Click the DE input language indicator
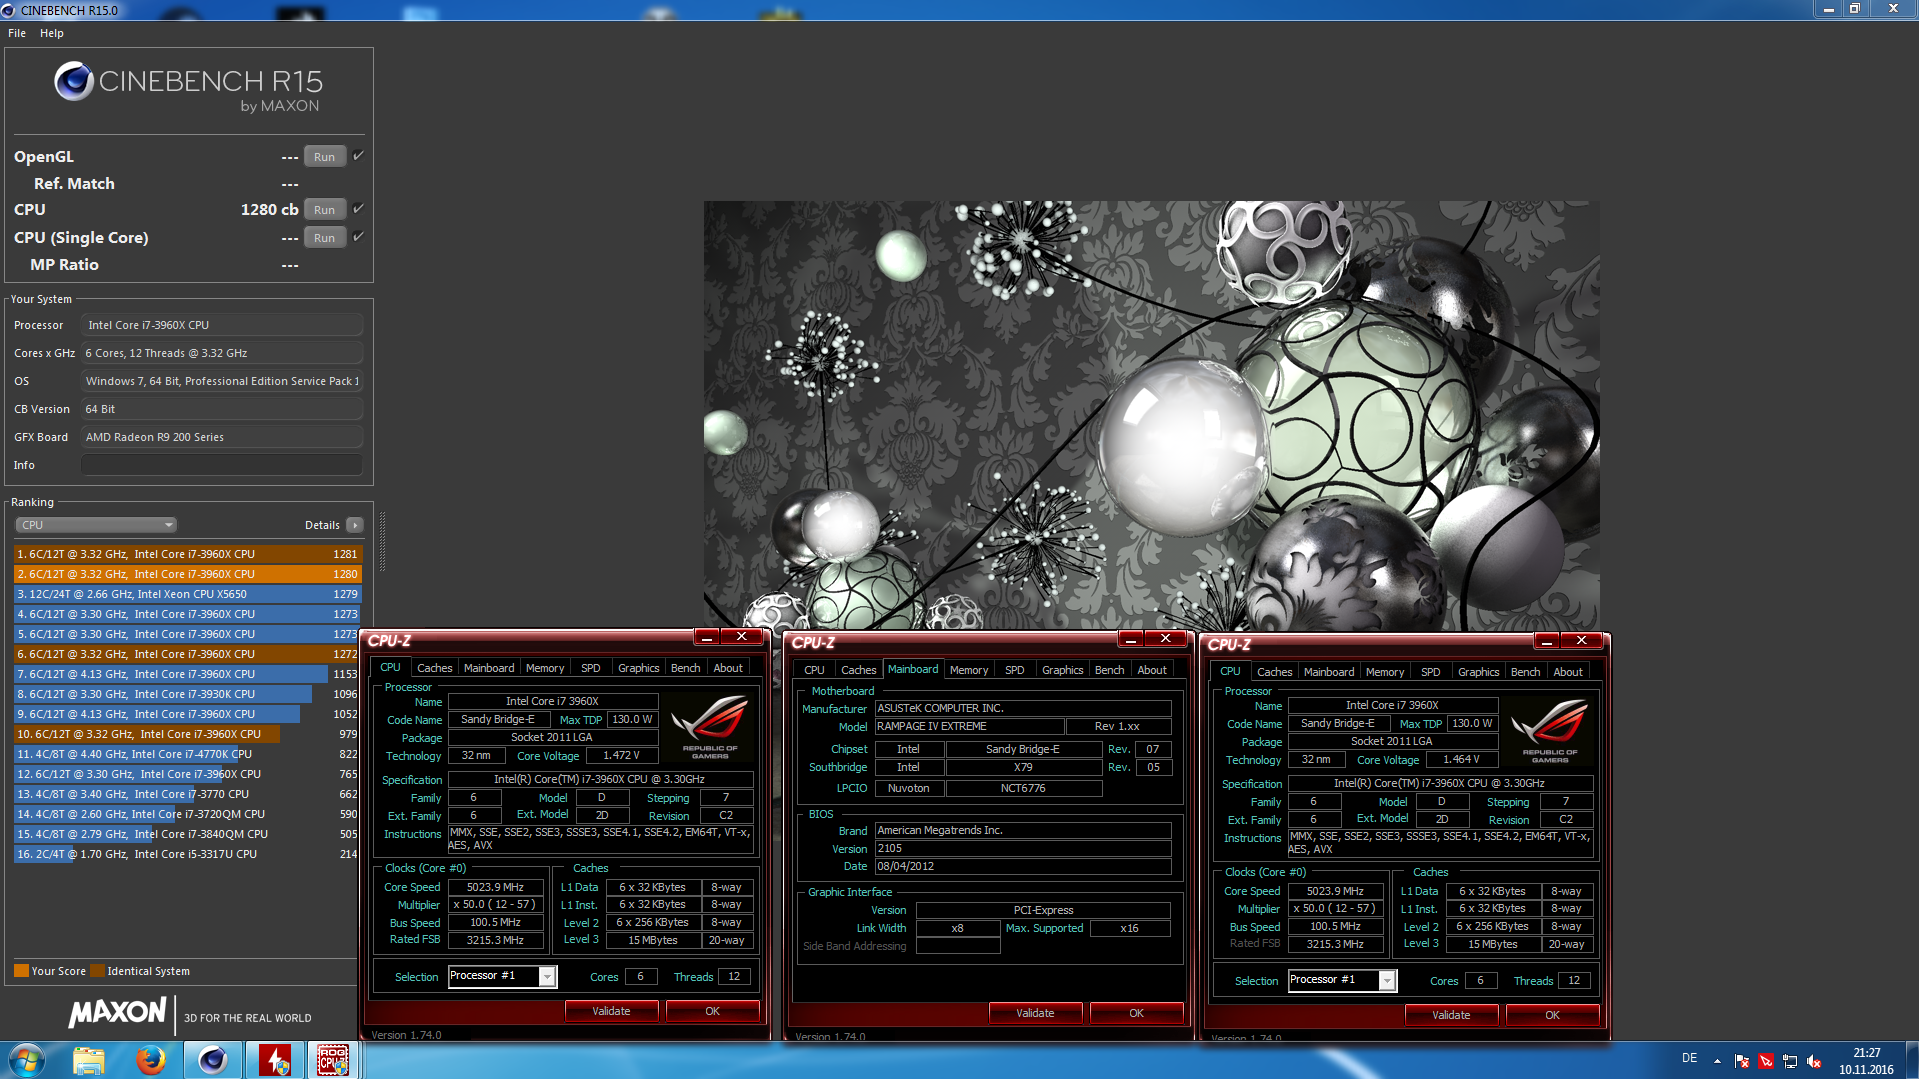The image size is (1919, 1079). (x=1689, y=1058)
